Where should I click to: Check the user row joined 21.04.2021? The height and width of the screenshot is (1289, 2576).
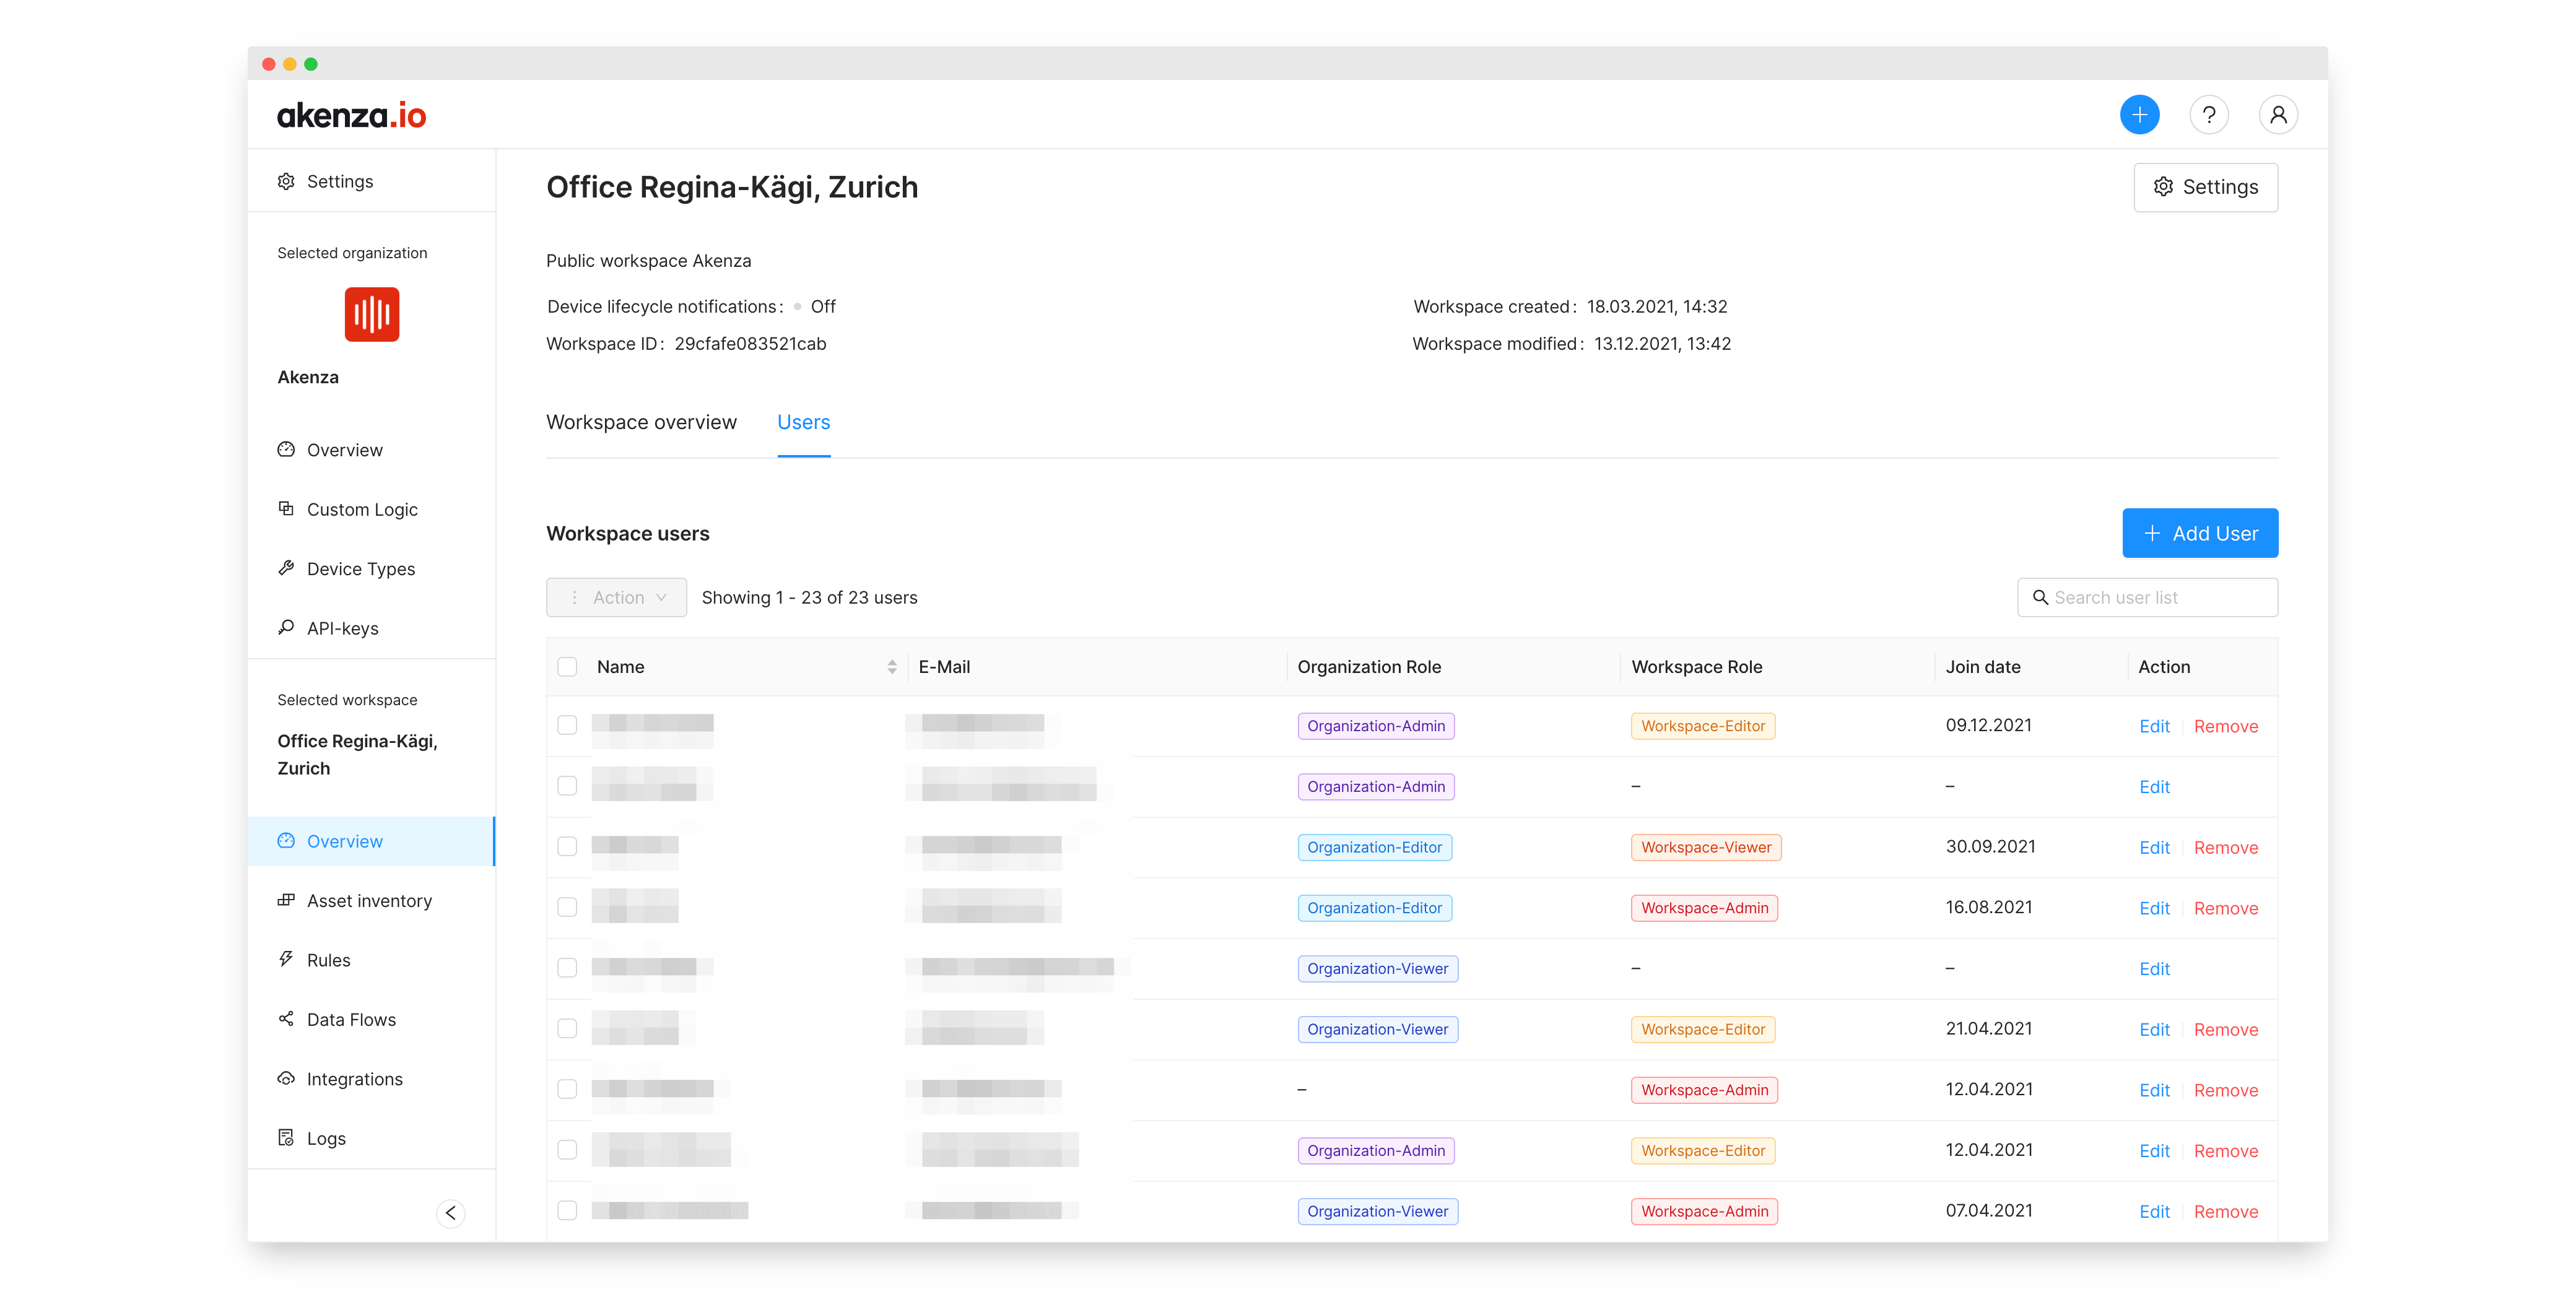coord(567,1028)
